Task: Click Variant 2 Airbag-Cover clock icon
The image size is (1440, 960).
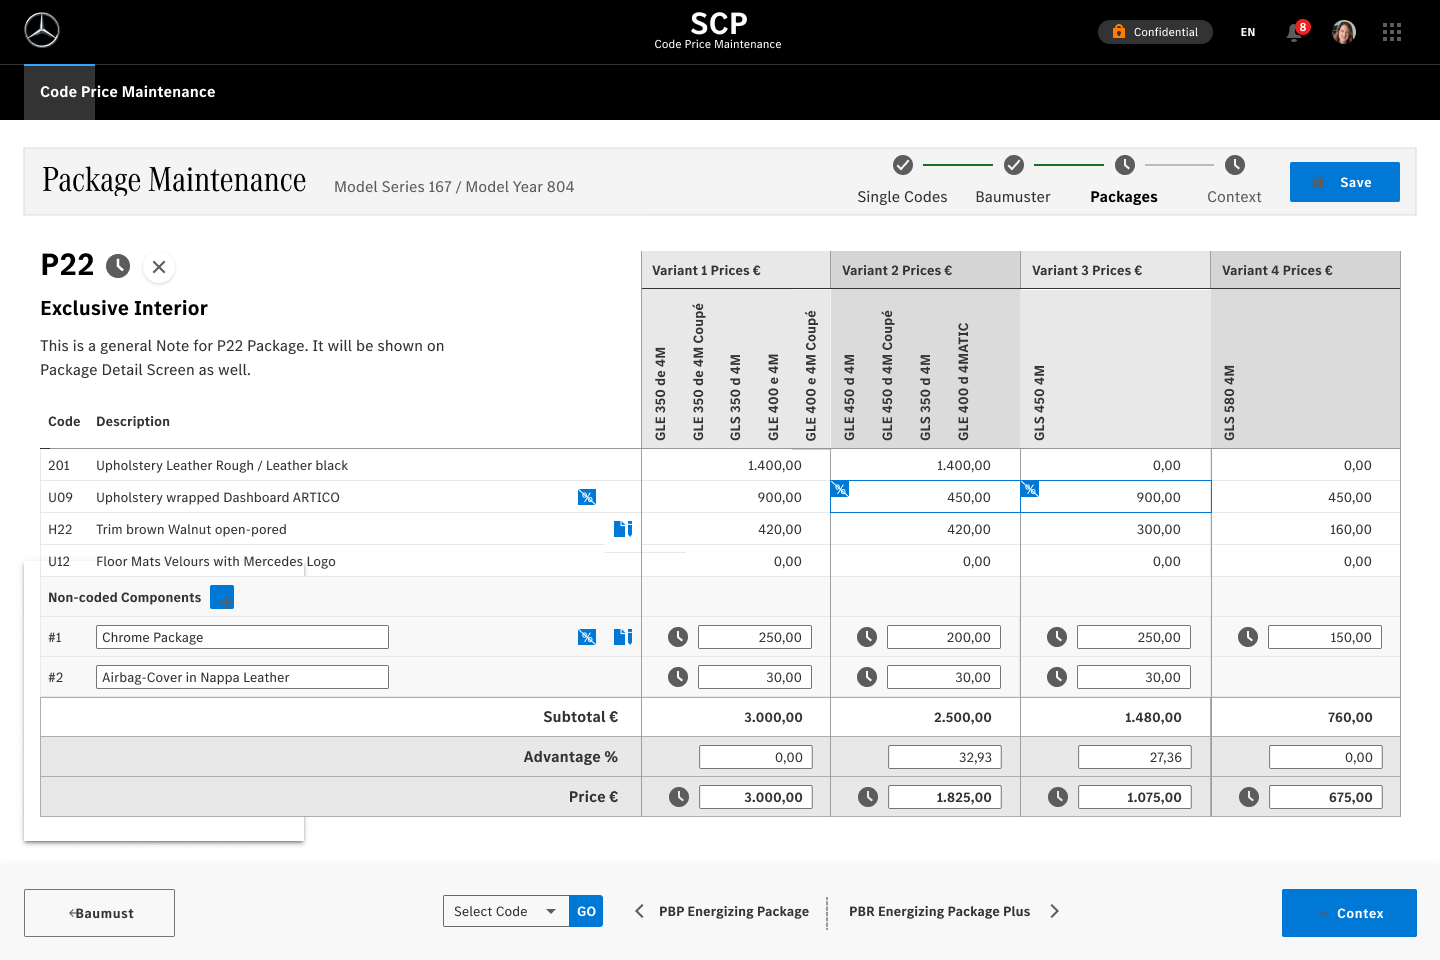Action: click(x=867, y=677)
